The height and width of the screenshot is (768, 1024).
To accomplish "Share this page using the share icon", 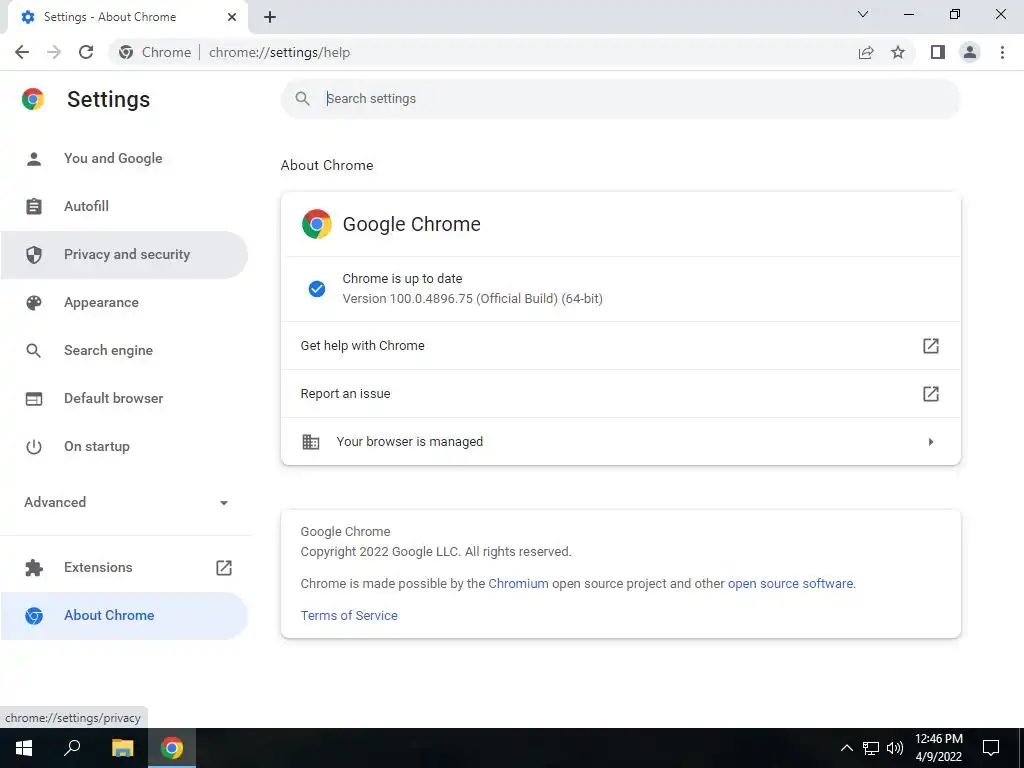I will (866, 52).
